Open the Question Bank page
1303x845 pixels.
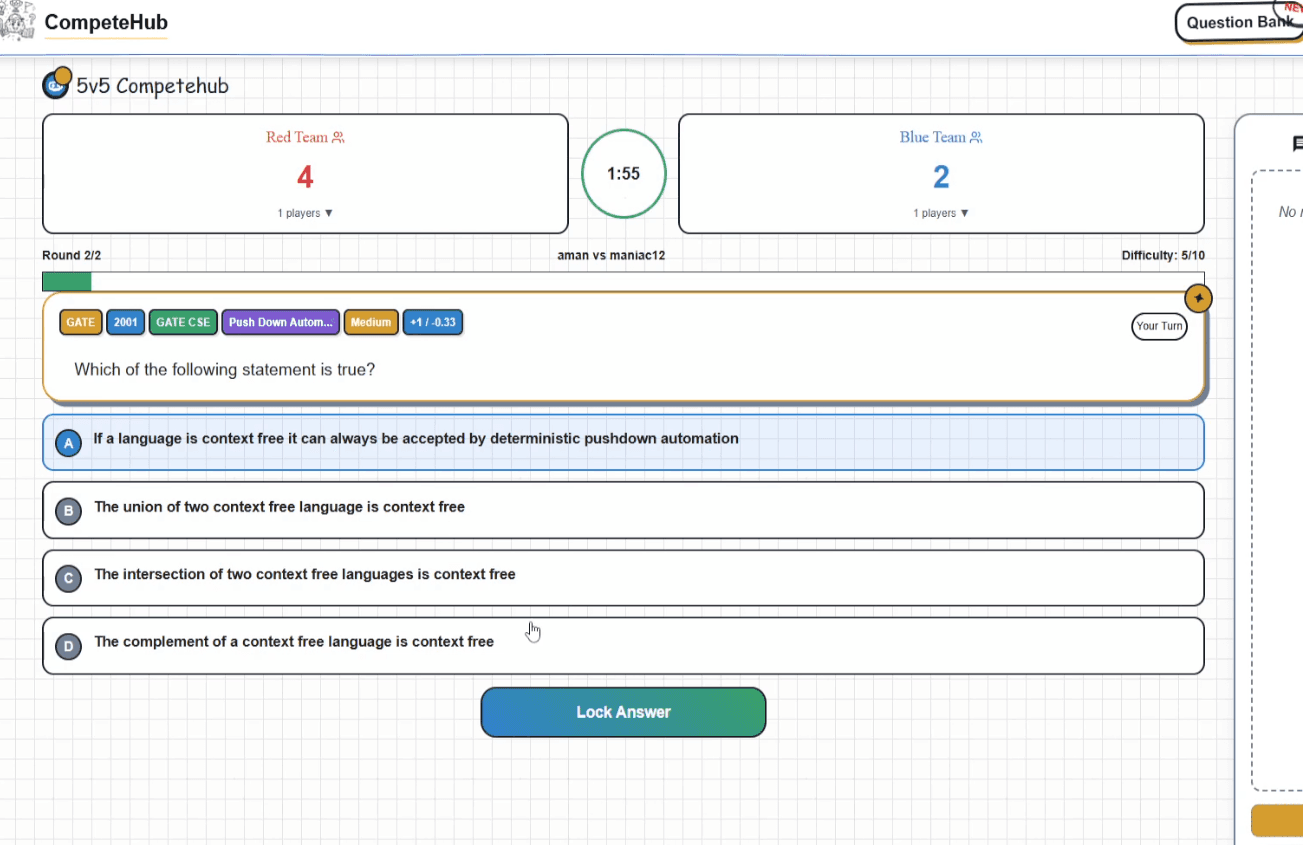point(1238,23)
